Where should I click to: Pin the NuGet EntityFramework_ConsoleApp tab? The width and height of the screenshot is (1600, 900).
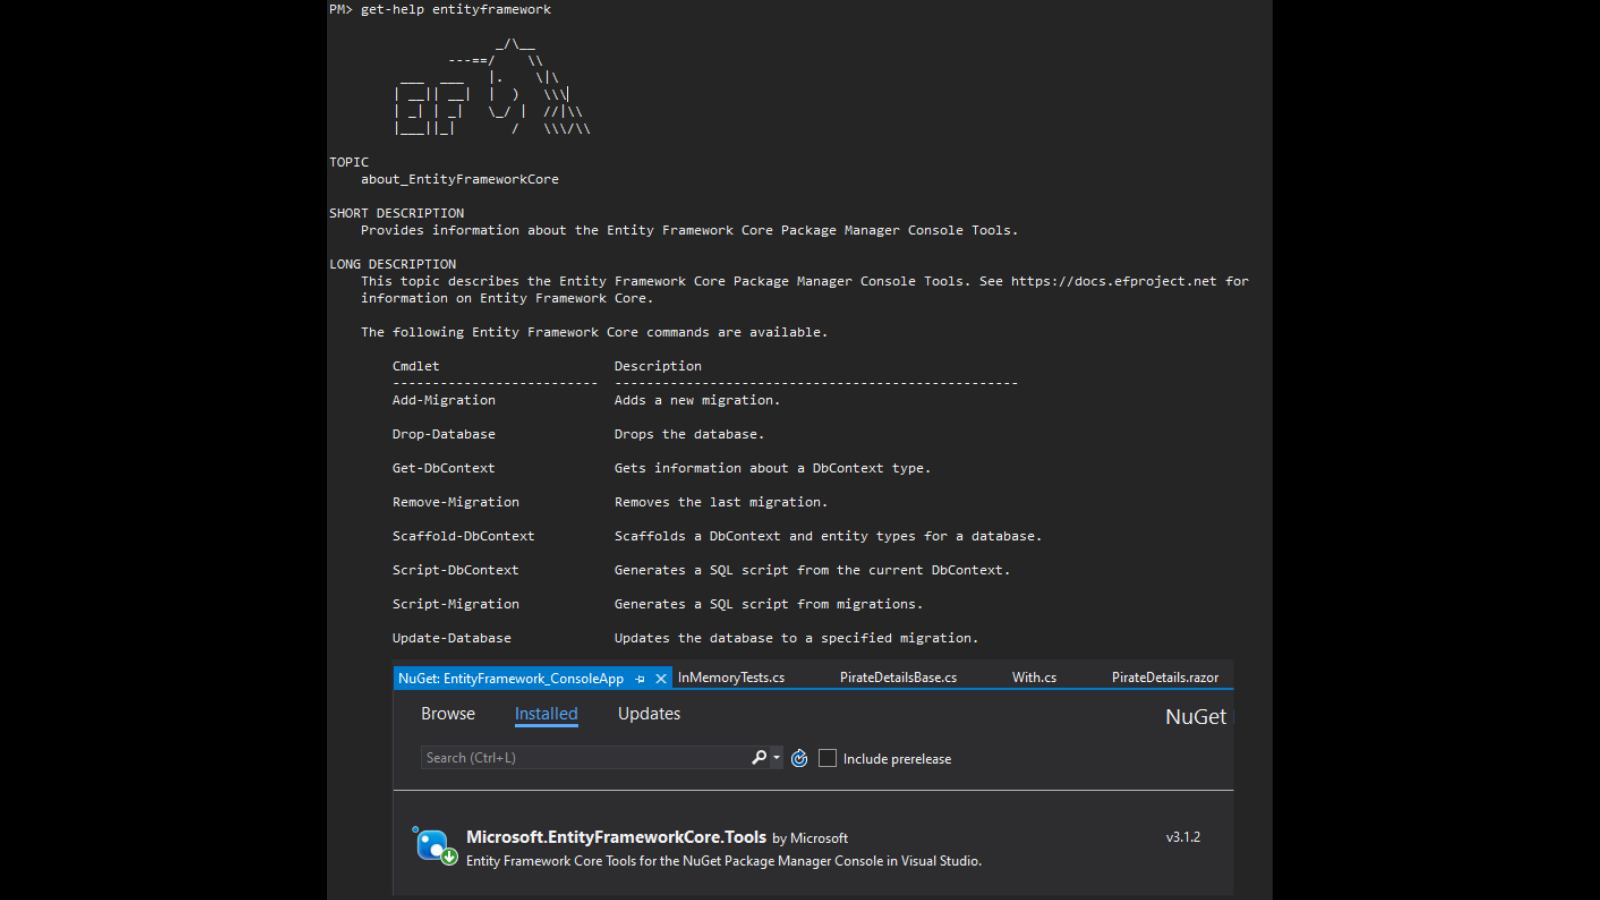coord(640,679)
